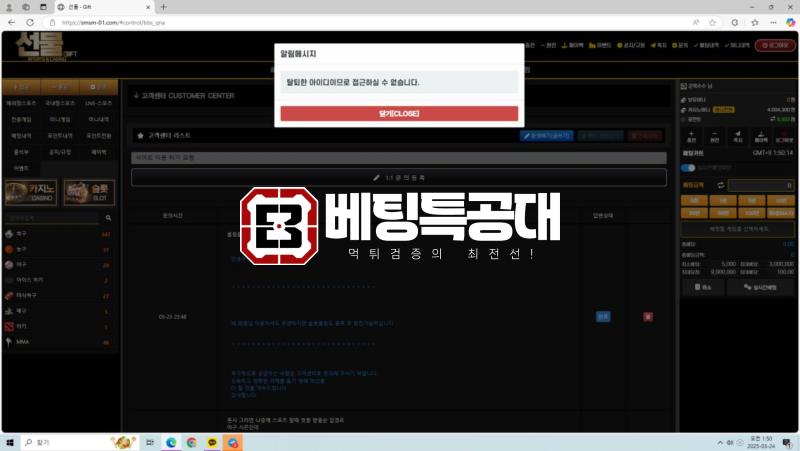Select the basketball sport icon row
Image resolution: width=800 pixels, height=451 pixels.
point(60,249)
